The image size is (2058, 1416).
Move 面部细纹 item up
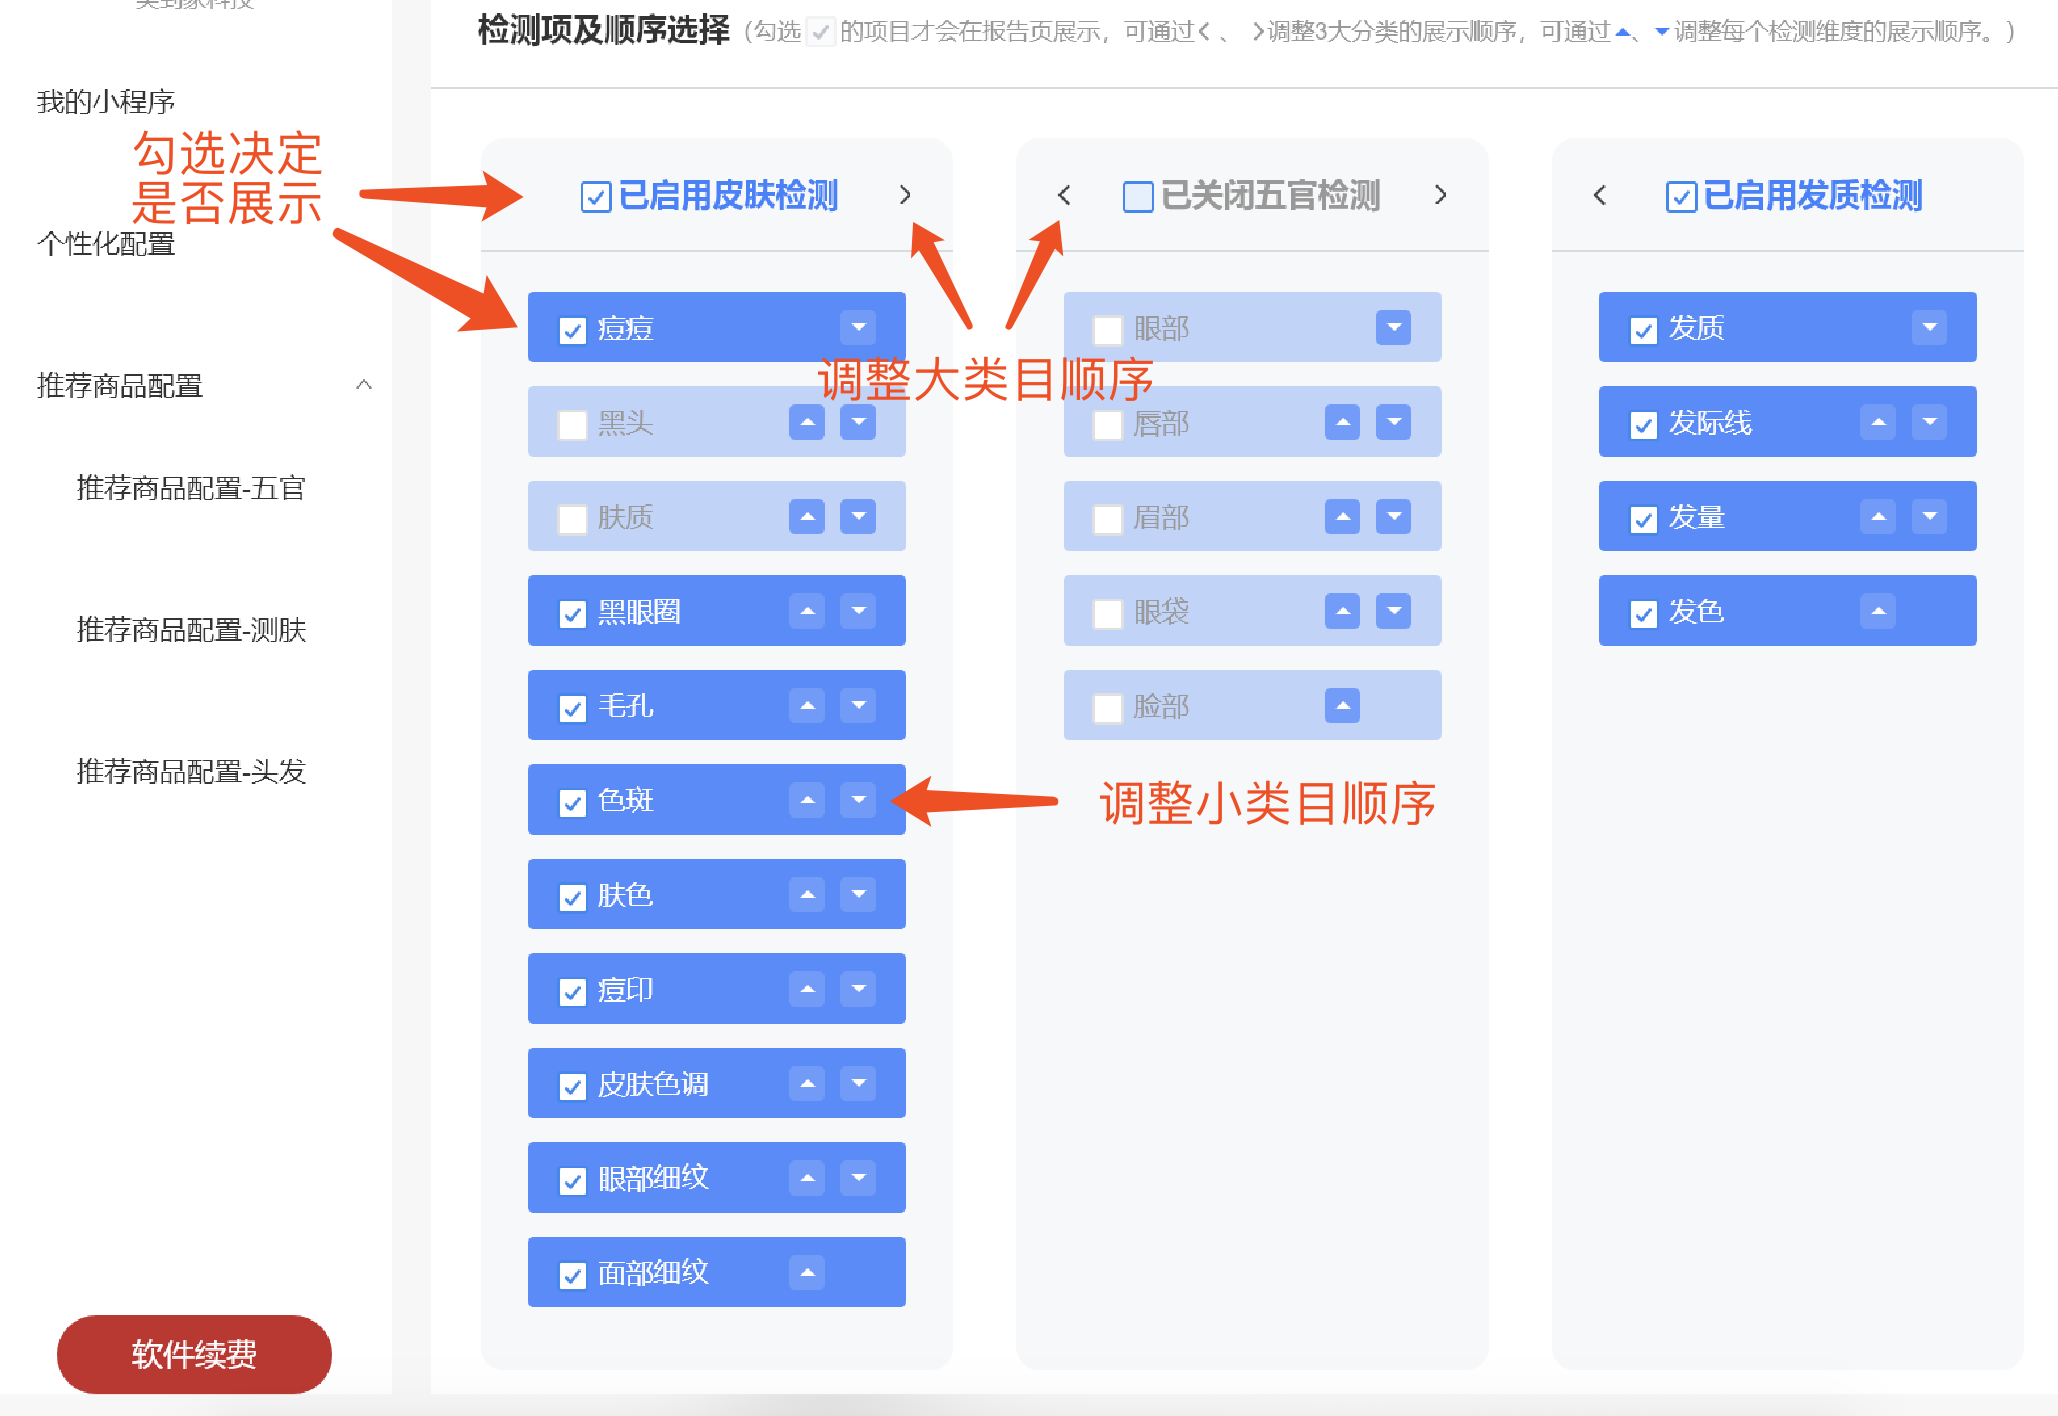coord(806,1273)
